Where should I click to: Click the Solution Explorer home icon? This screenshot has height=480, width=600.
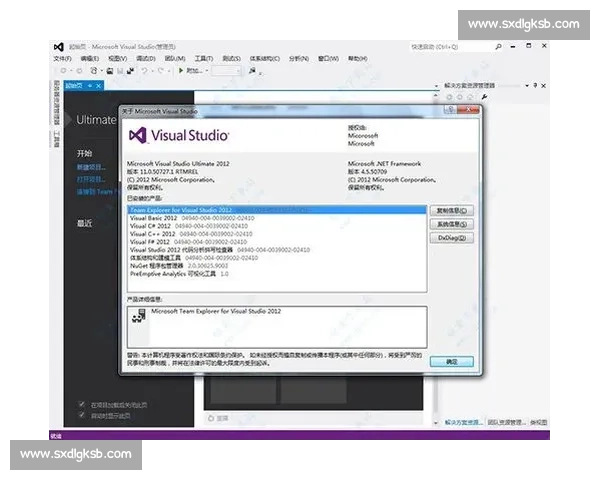pos(470,97)
